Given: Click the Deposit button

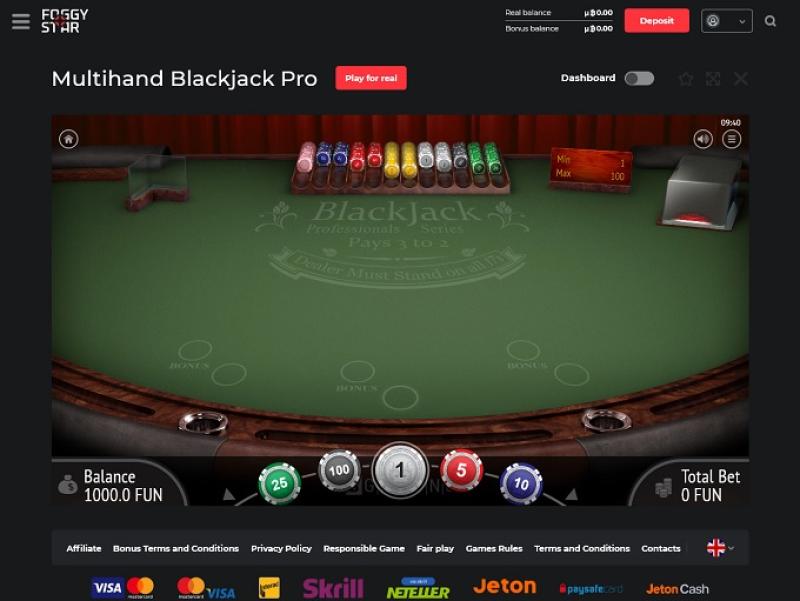Looking at the screenshot, I should [x=657, y=21].
